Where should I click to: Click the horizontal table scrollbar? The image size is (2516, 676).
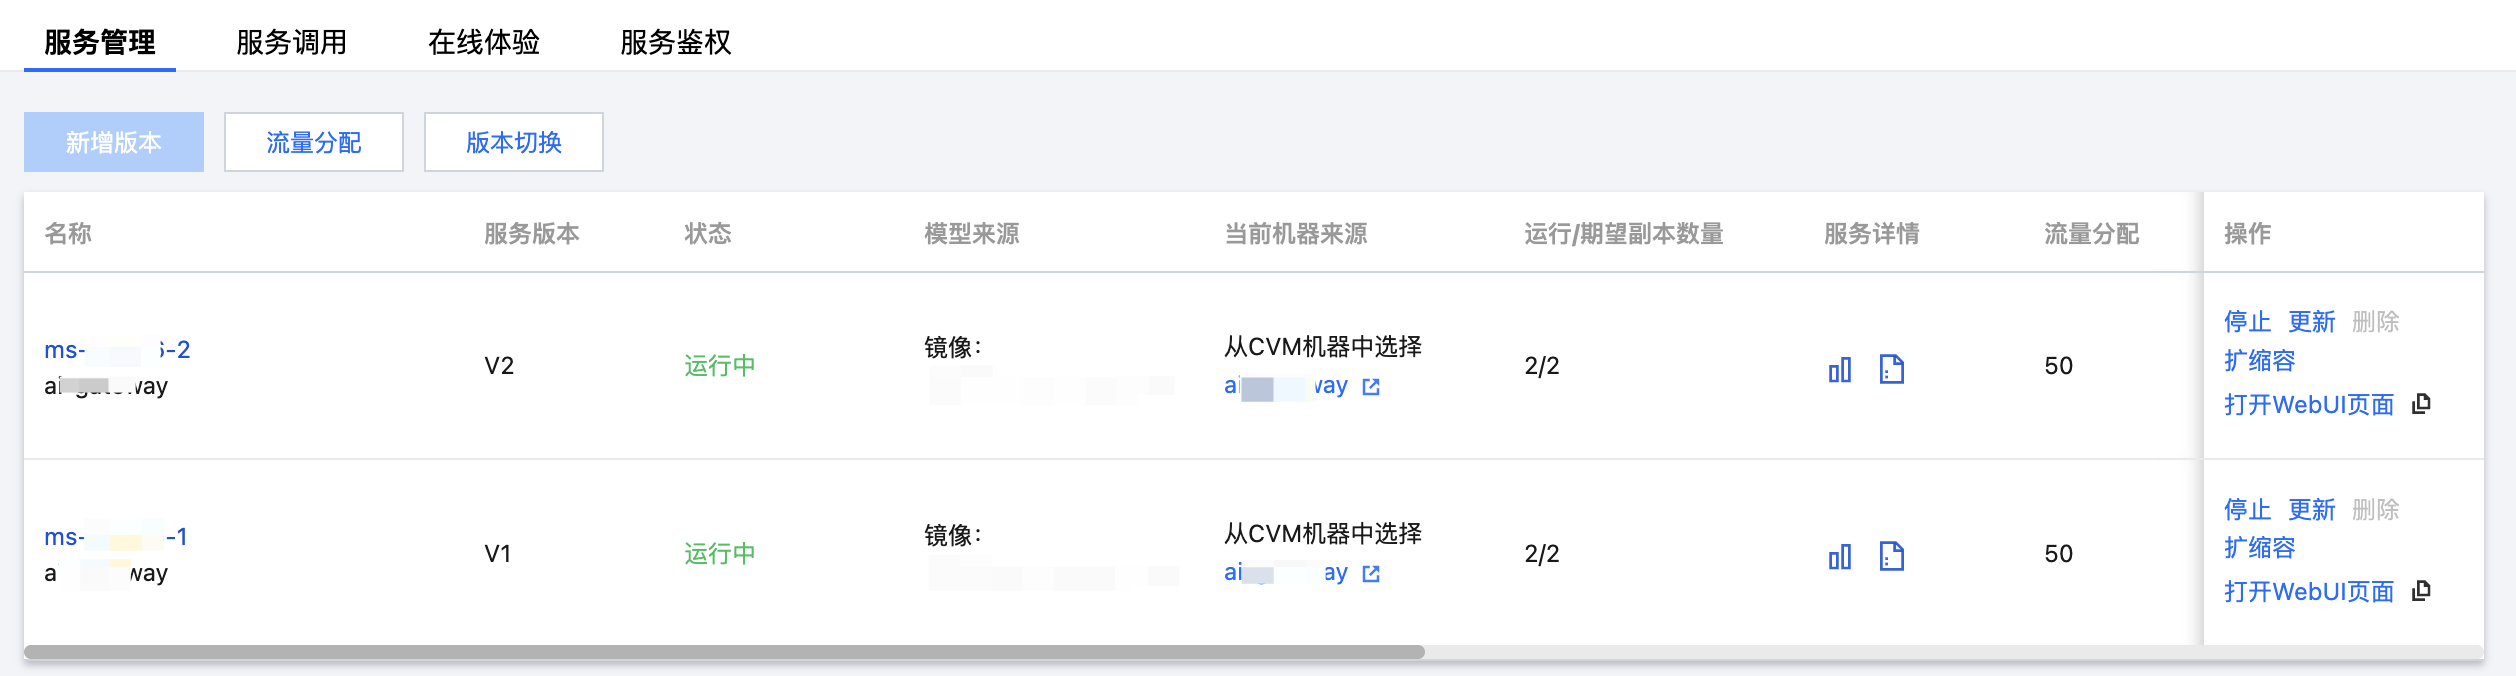[724, 652]
